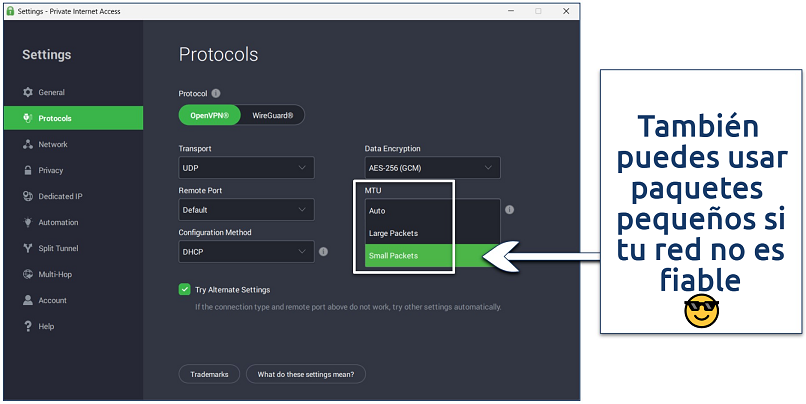Uncheck Try Alternate Settings checkbox
The width and height of the screenshot is (806, 404).
[185, 289]
